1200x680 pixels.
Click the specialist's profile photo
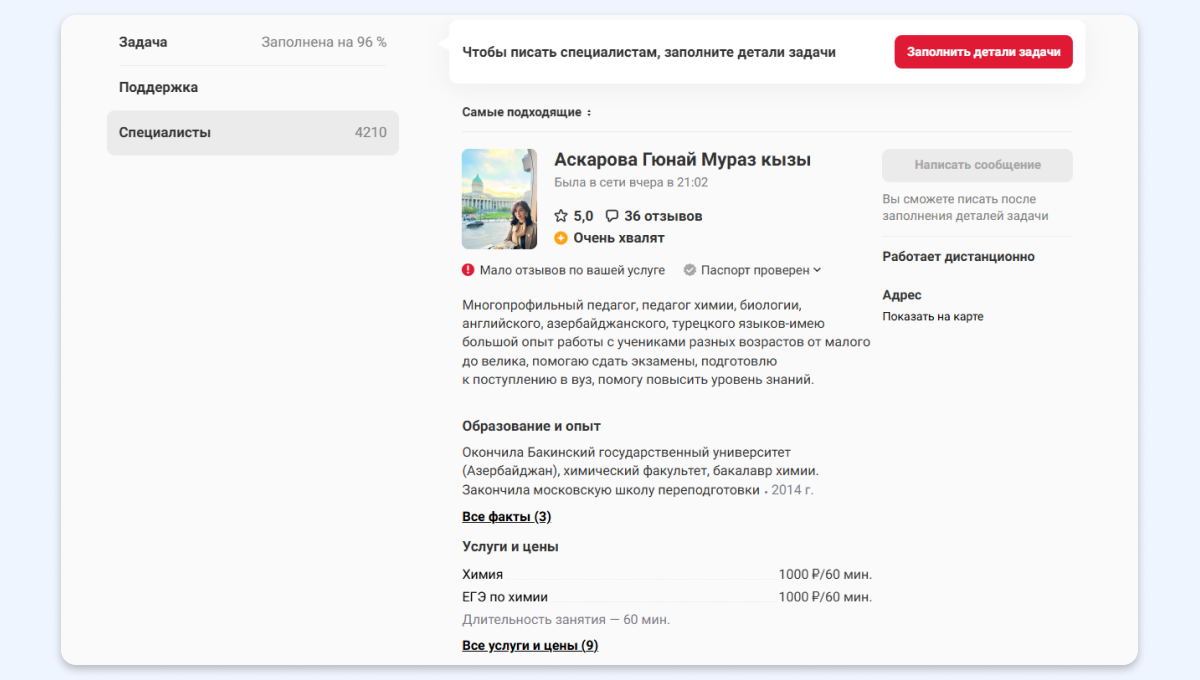tap(499, 199)
